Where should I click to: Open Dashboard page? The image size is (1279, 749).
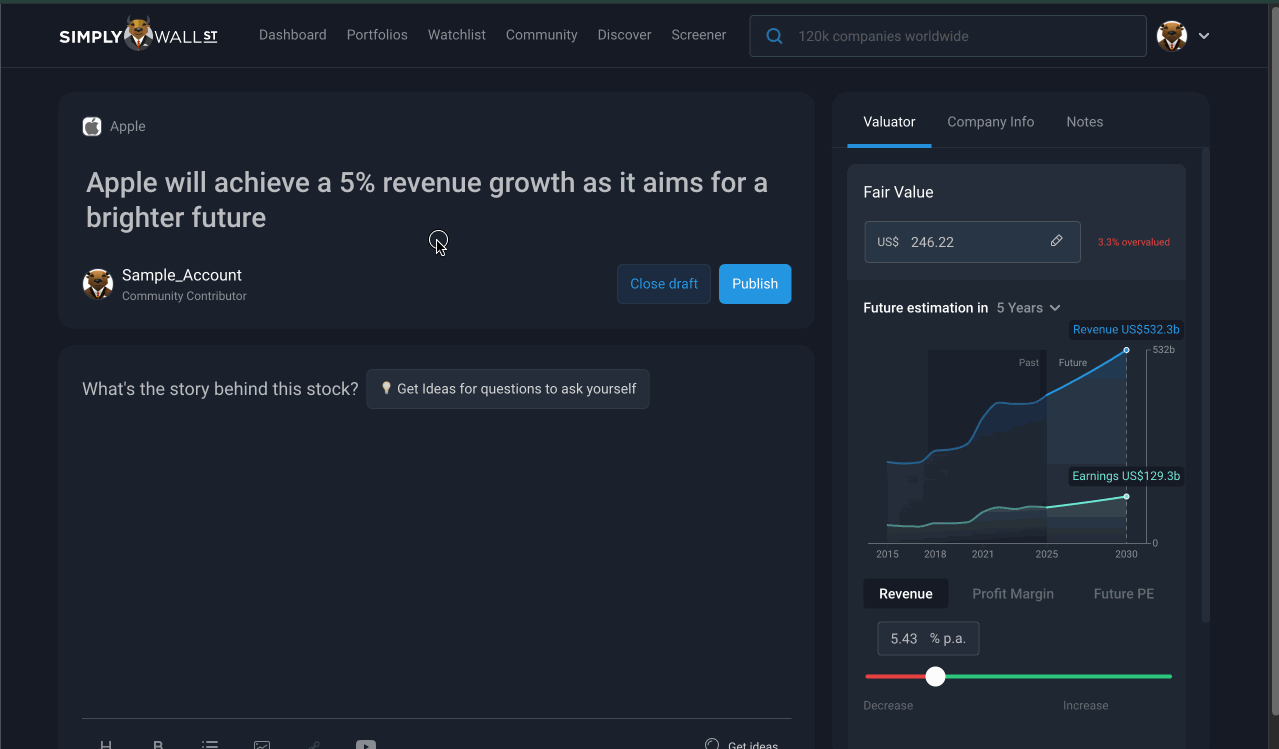point(293,35)
